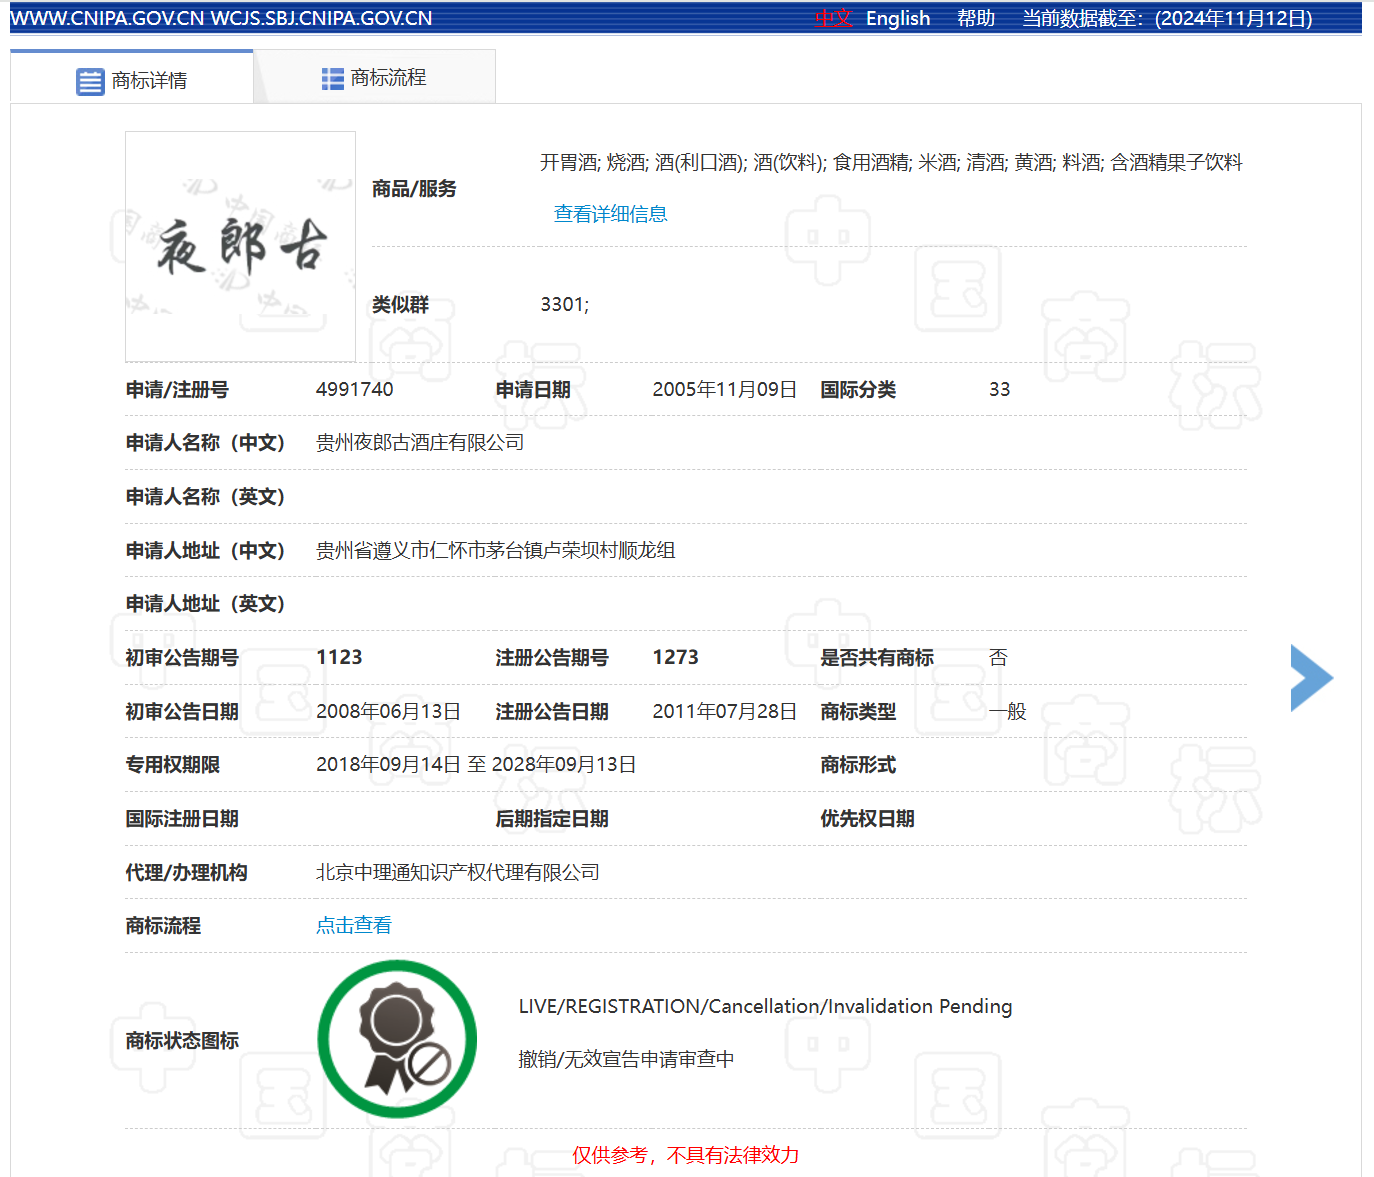Image resolution: width=1374 pixels, height=1177 pixels.
Task: Click the trademark status badge icon
Action: point(397,1040)
